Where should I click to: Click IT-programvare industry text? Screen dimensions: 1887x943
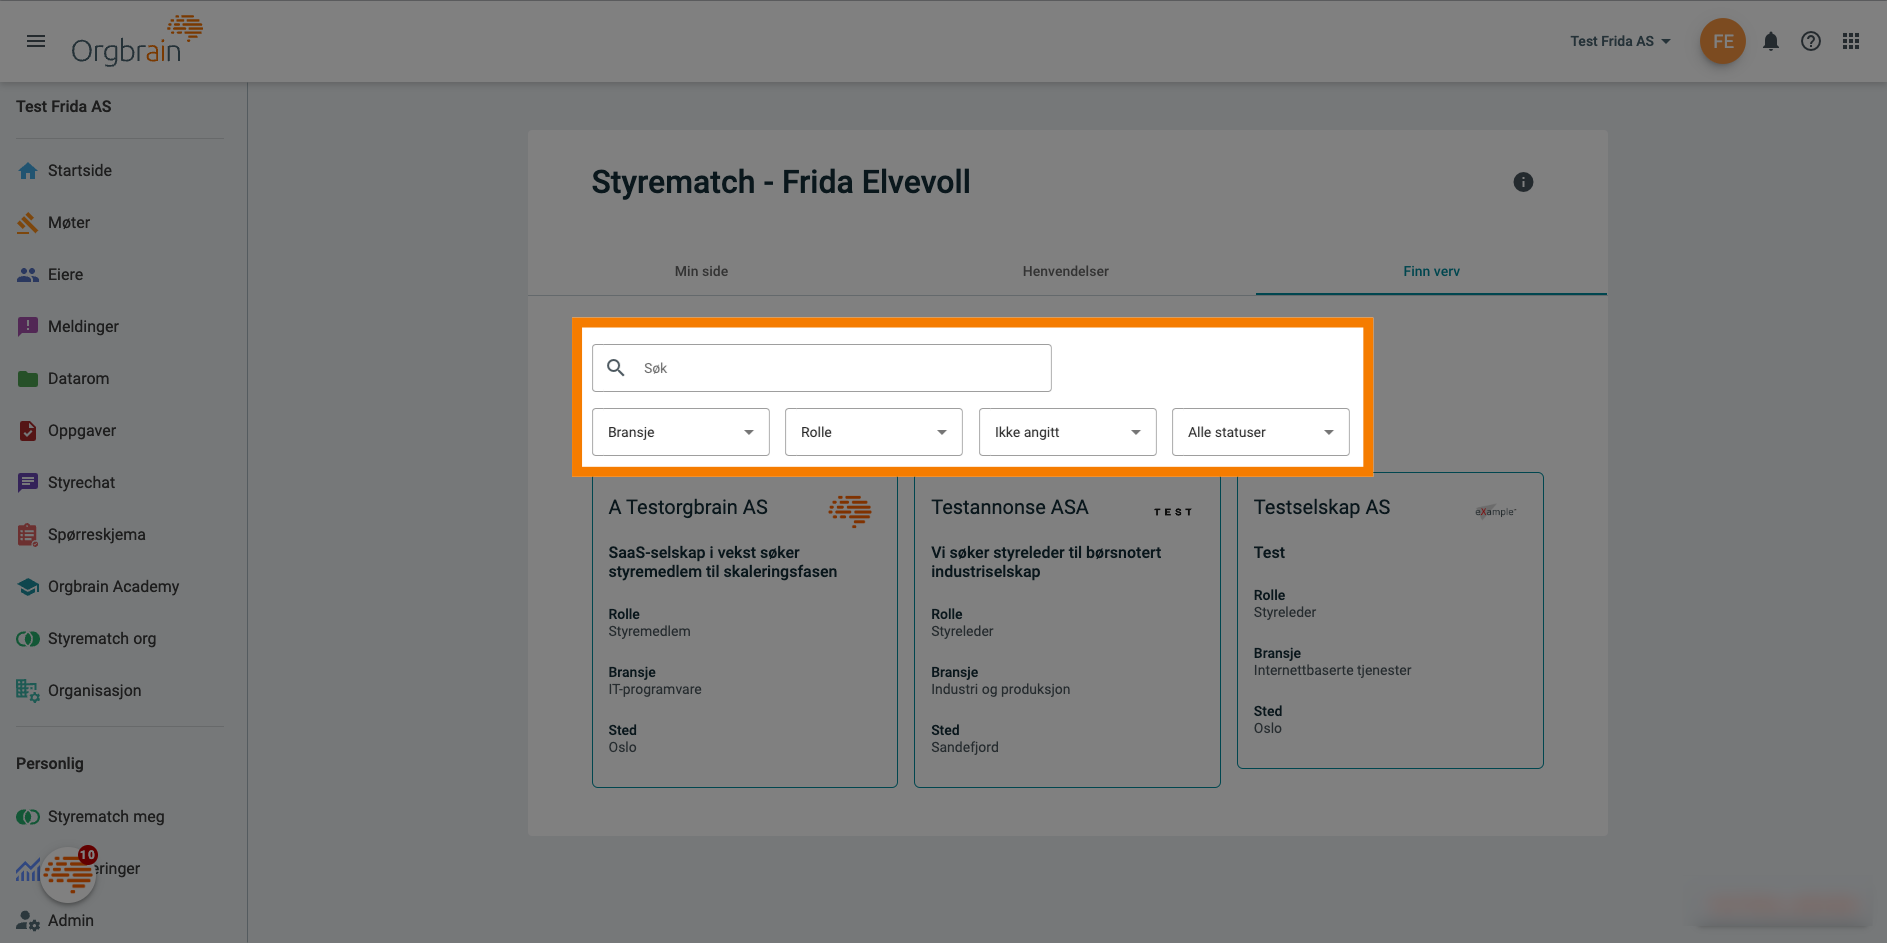click(x=655, y=690)
